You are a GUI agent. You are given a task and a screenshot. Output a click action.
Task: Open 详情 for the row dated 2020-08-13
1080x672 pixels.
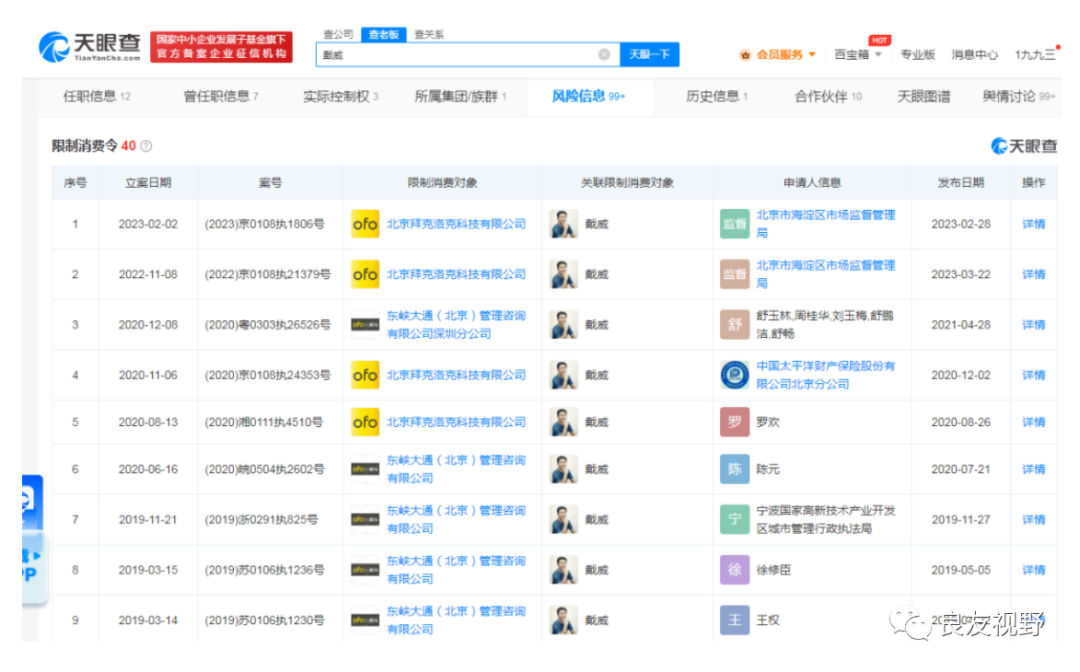coord(1033,422)
